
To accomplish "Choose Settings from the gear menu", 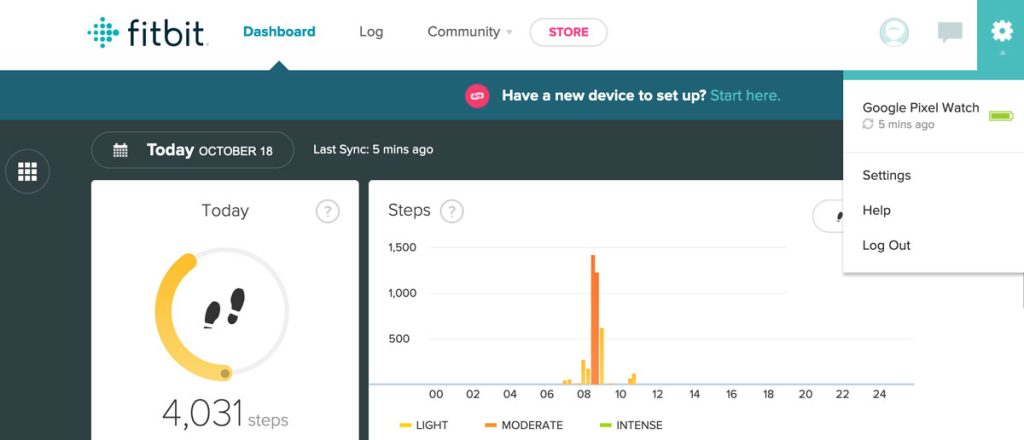I will [x=886, y=175].
